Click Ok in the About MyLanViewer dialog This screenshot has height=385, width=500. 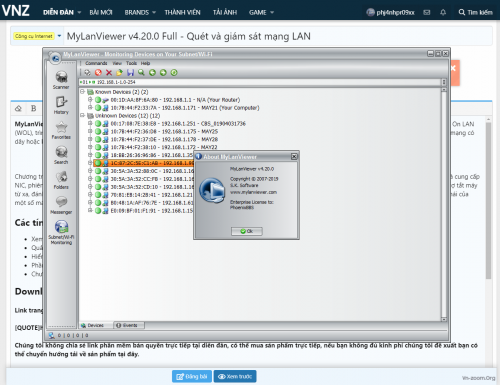pos(247,231)
